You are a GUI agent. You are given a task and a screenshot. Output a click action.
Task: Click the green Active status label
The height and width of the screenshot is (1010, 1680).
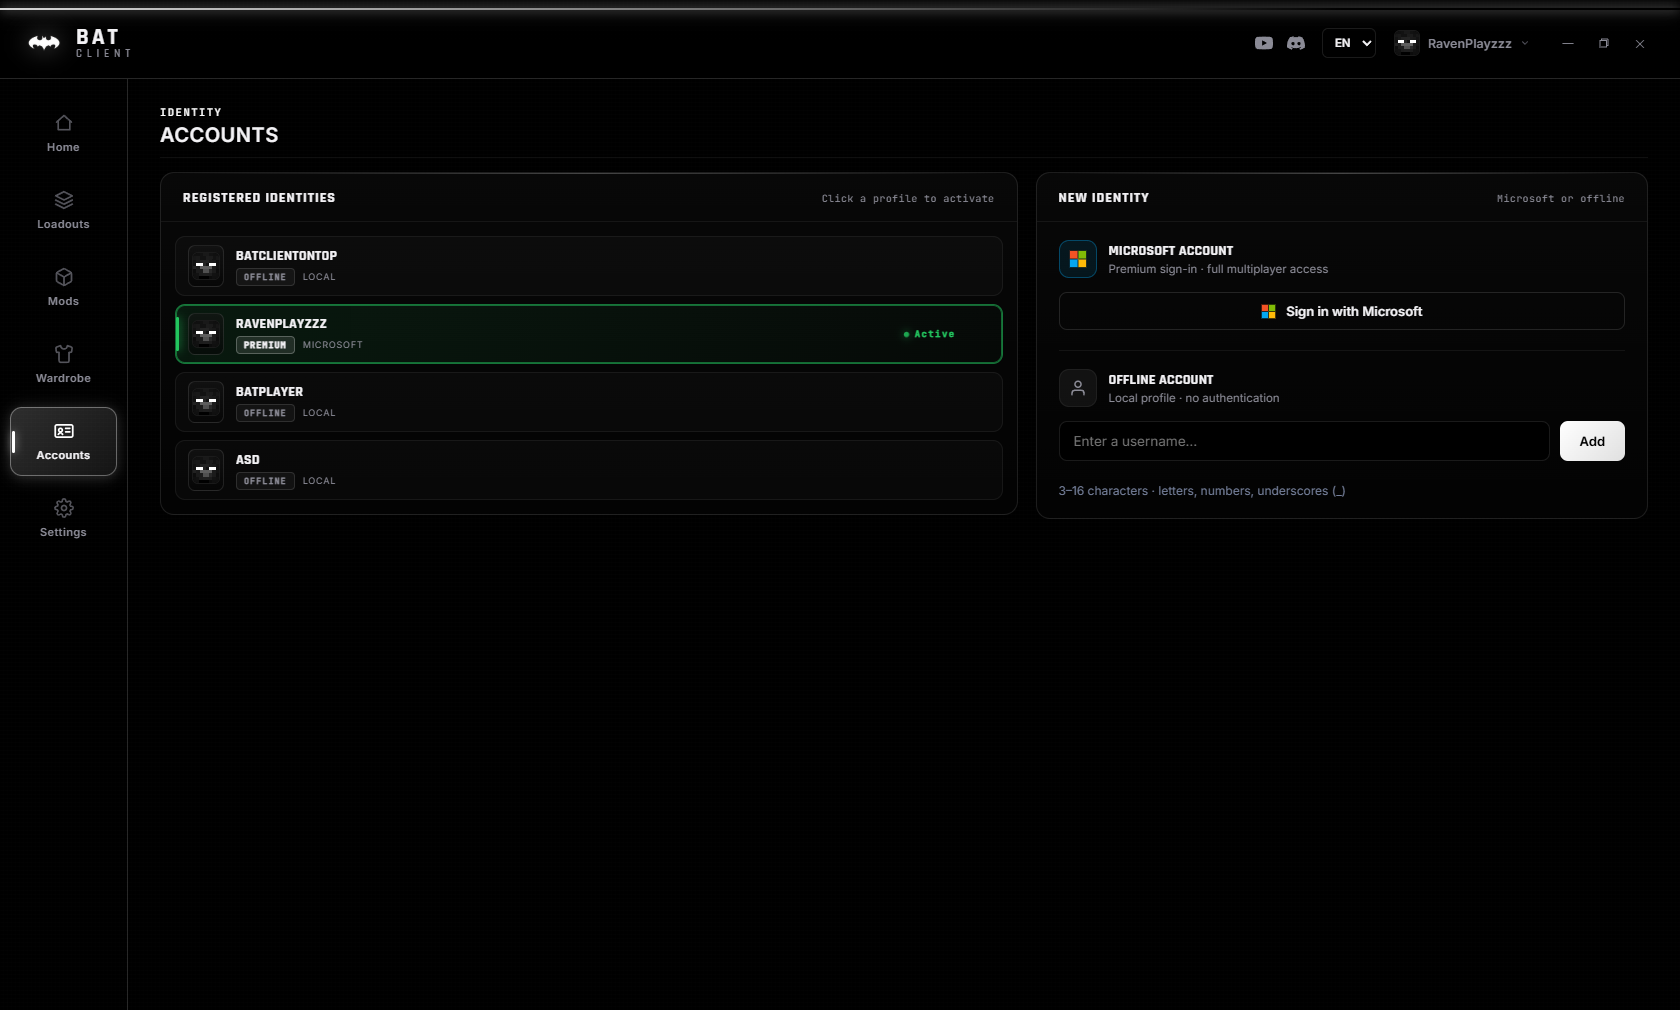929,334
